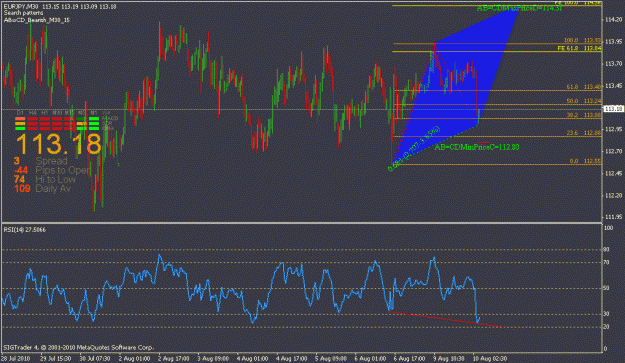Screen dimensions: 625x363
Task: Click the 70 level on RSI scale
Action: pyautogui.click(x=606, y=262)
